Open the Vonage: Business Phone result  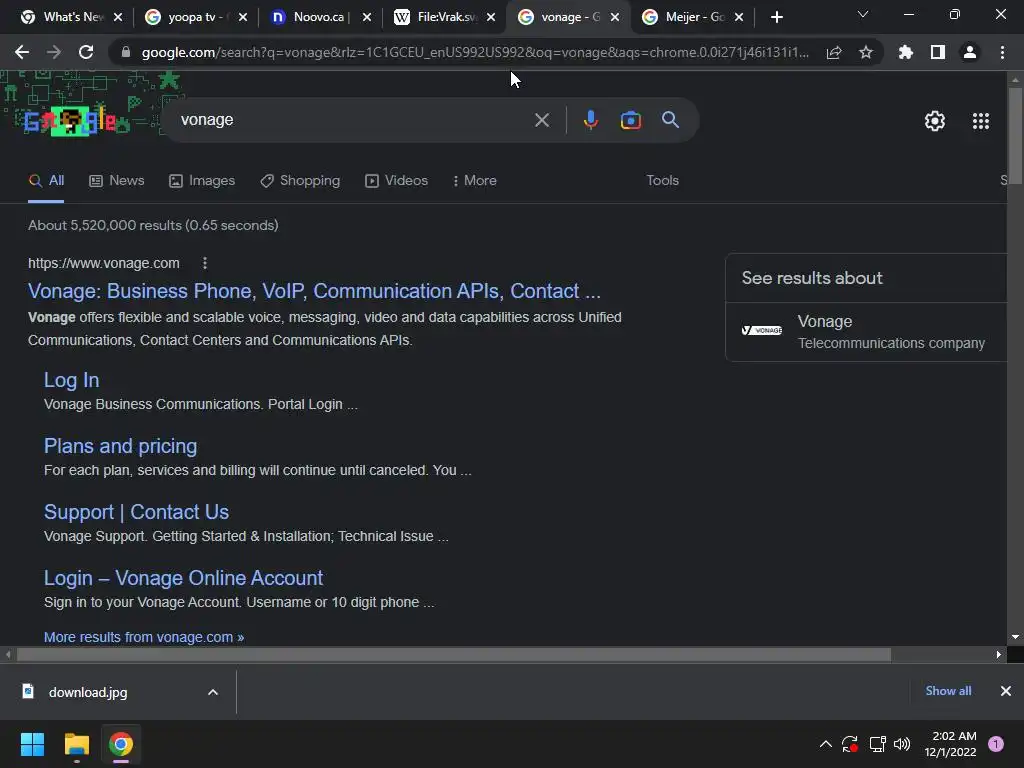[x=314, y=291]
